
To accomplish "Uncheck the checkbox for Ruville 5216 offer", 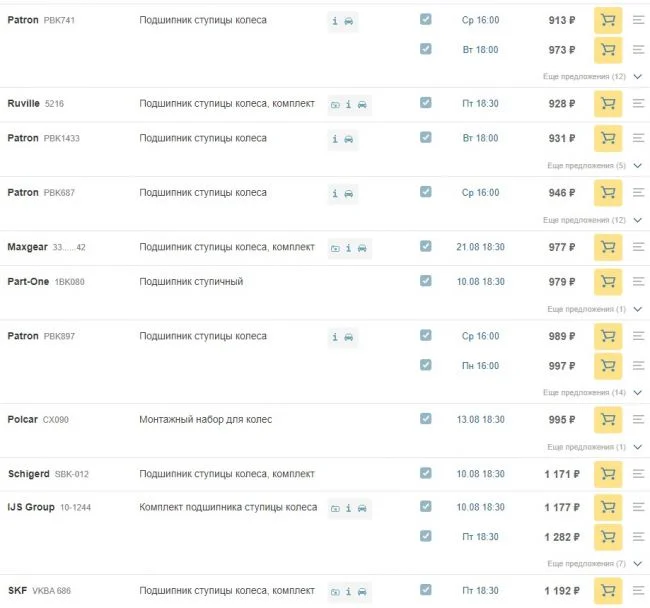I will click(x=426, y=103).
